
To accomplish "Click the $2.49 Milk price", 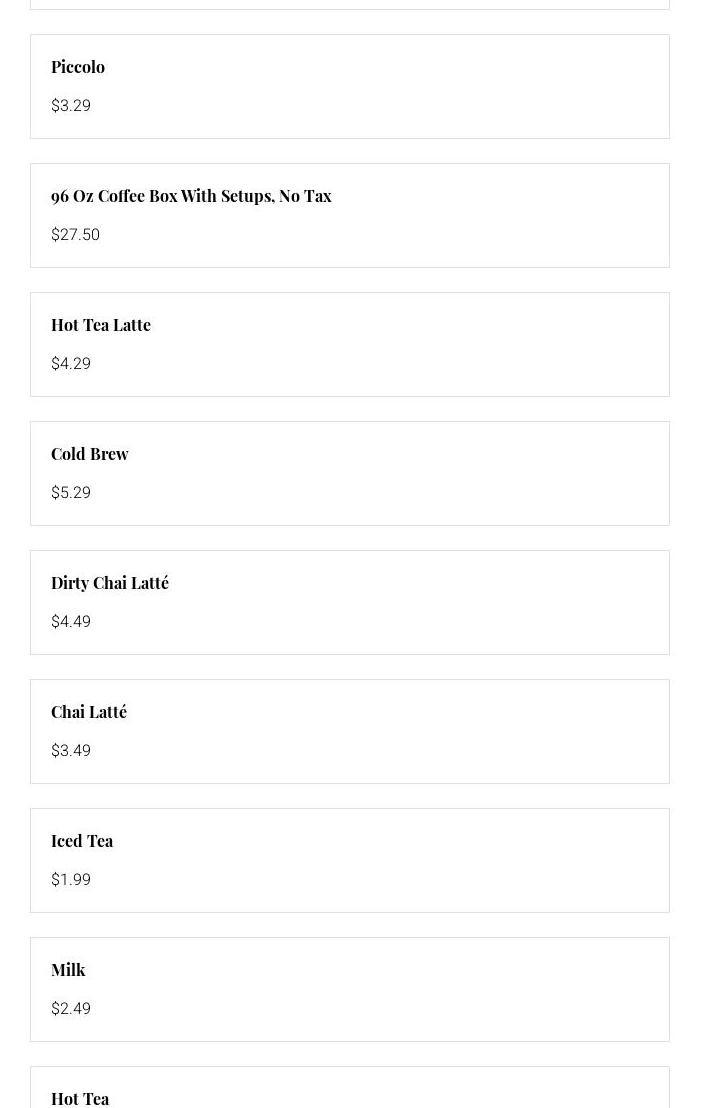I will (71, 1009).
